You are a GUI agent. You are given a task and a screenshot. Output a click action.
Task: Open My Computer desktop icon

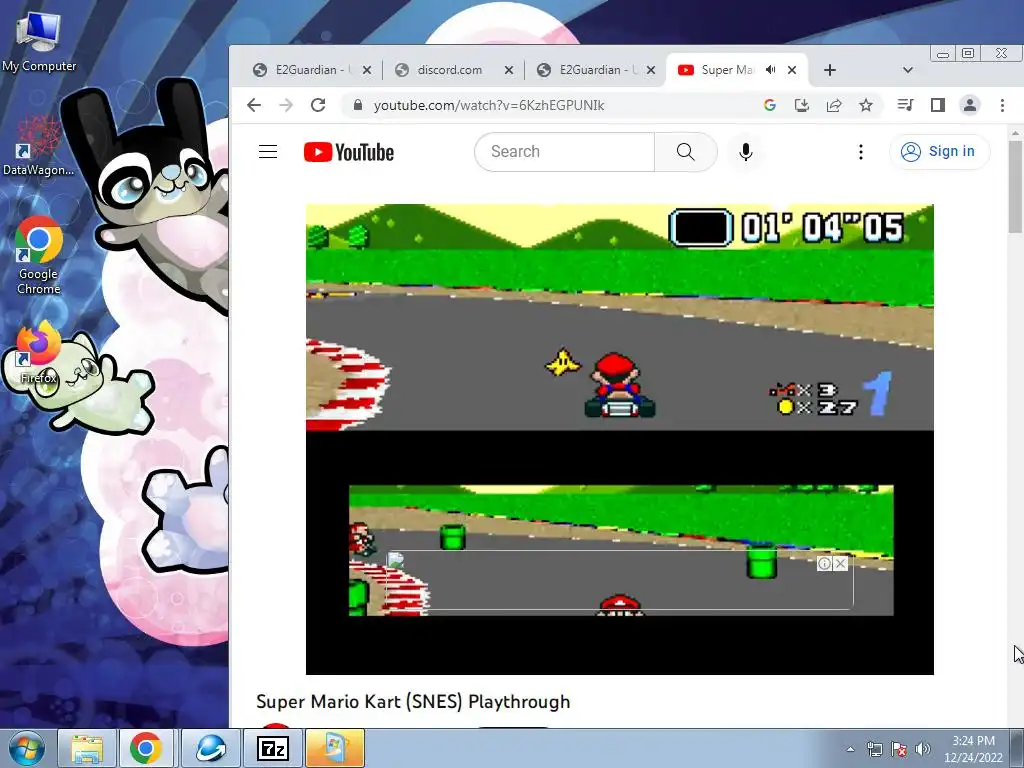[39, 41]
